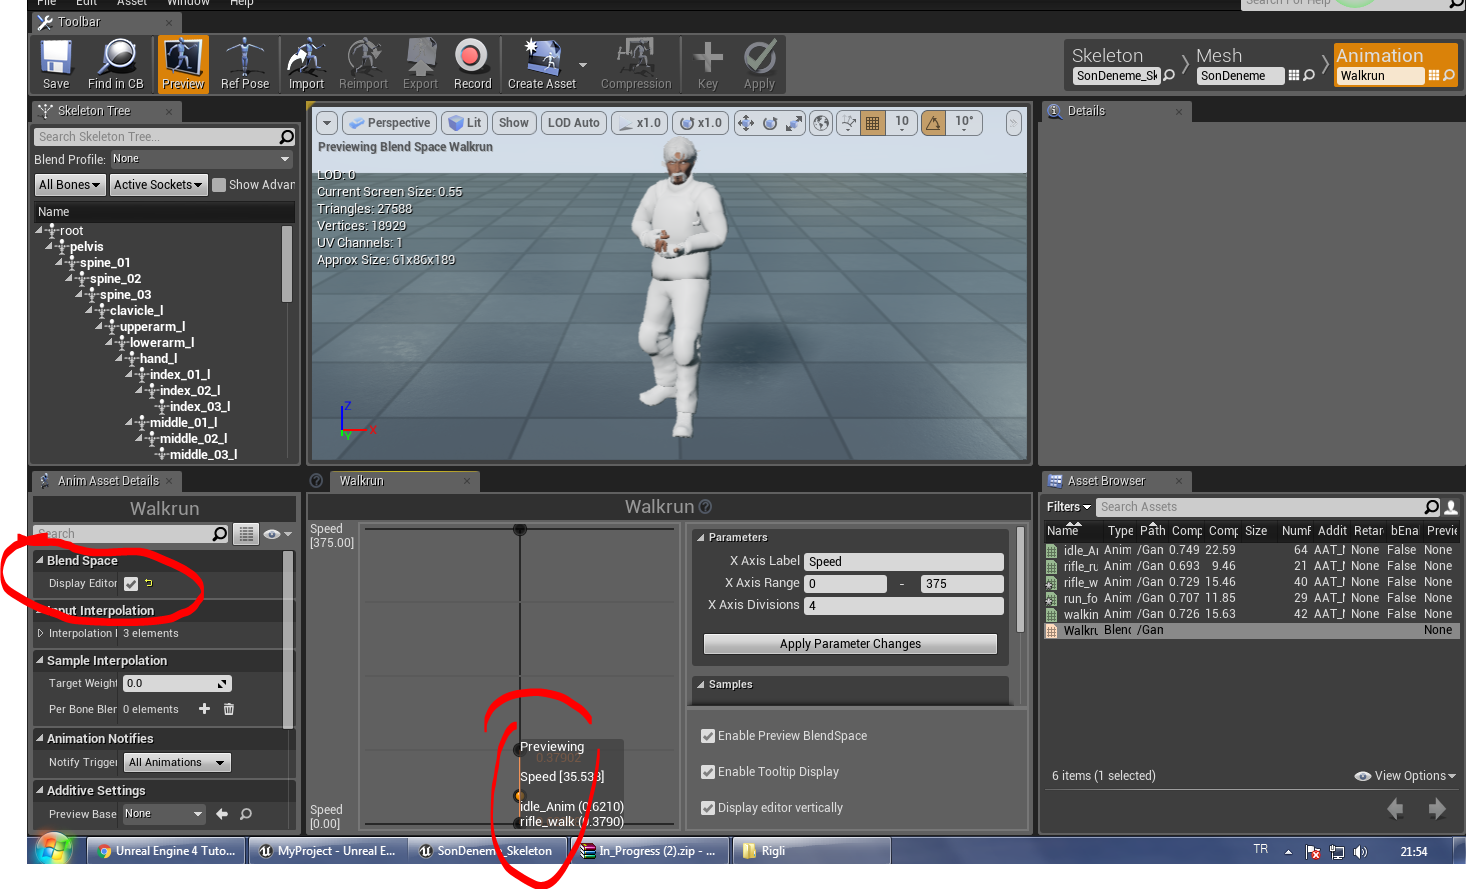Screen dimensions: 1466x889
Task: Click the Ref Pose icon
Action: pos(245,65)
